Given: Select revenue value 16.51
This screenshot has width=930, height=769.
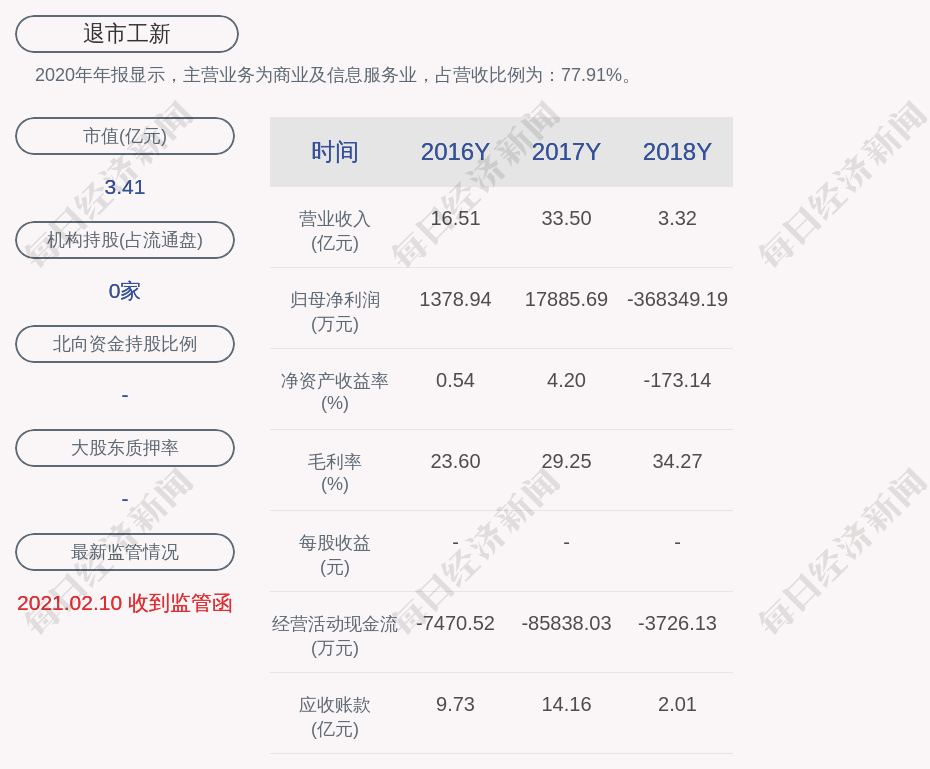Looking at the screenshot, I should click(x=455, y=218).
